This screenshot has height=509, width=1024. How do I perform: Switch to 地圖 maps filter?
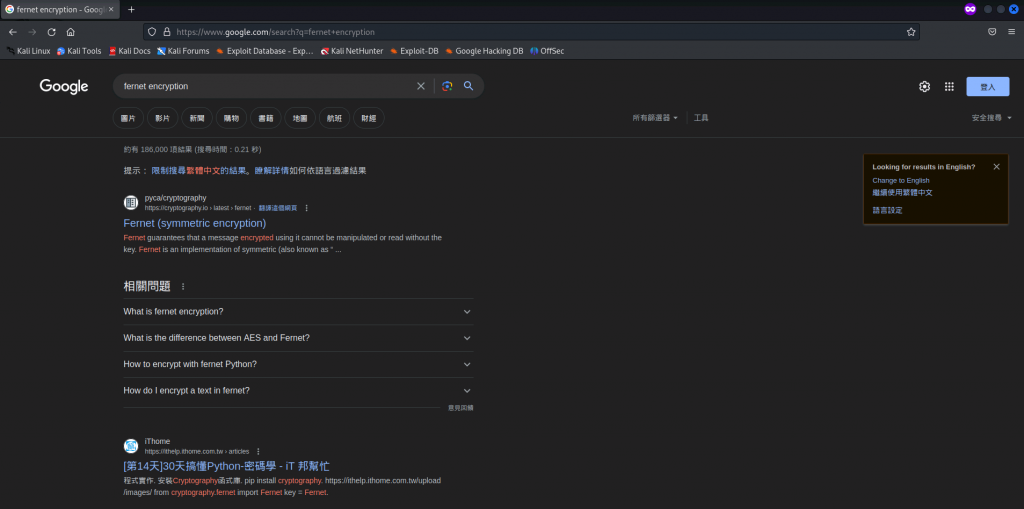tap(300, 118)
